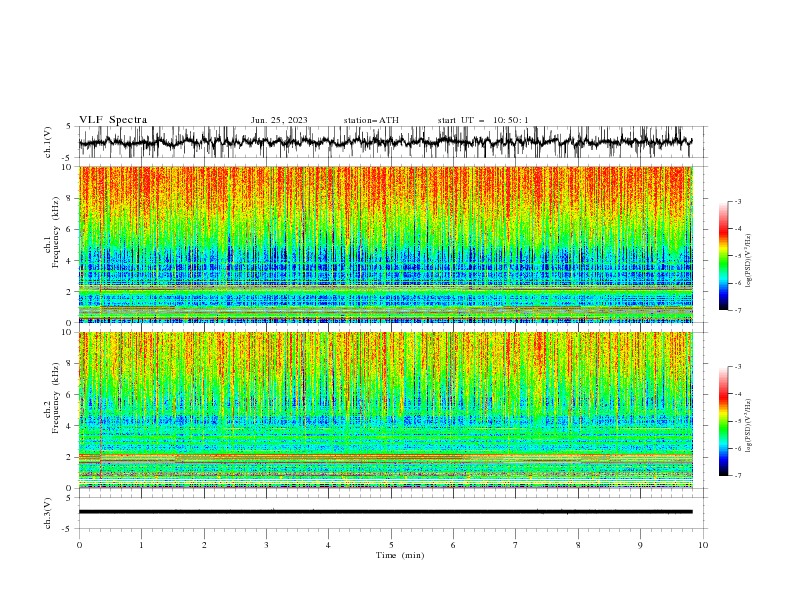This screenshot has width=792, height=612.
Task: Click the time axis tick label "10"
Action: (x=703, y=545)
